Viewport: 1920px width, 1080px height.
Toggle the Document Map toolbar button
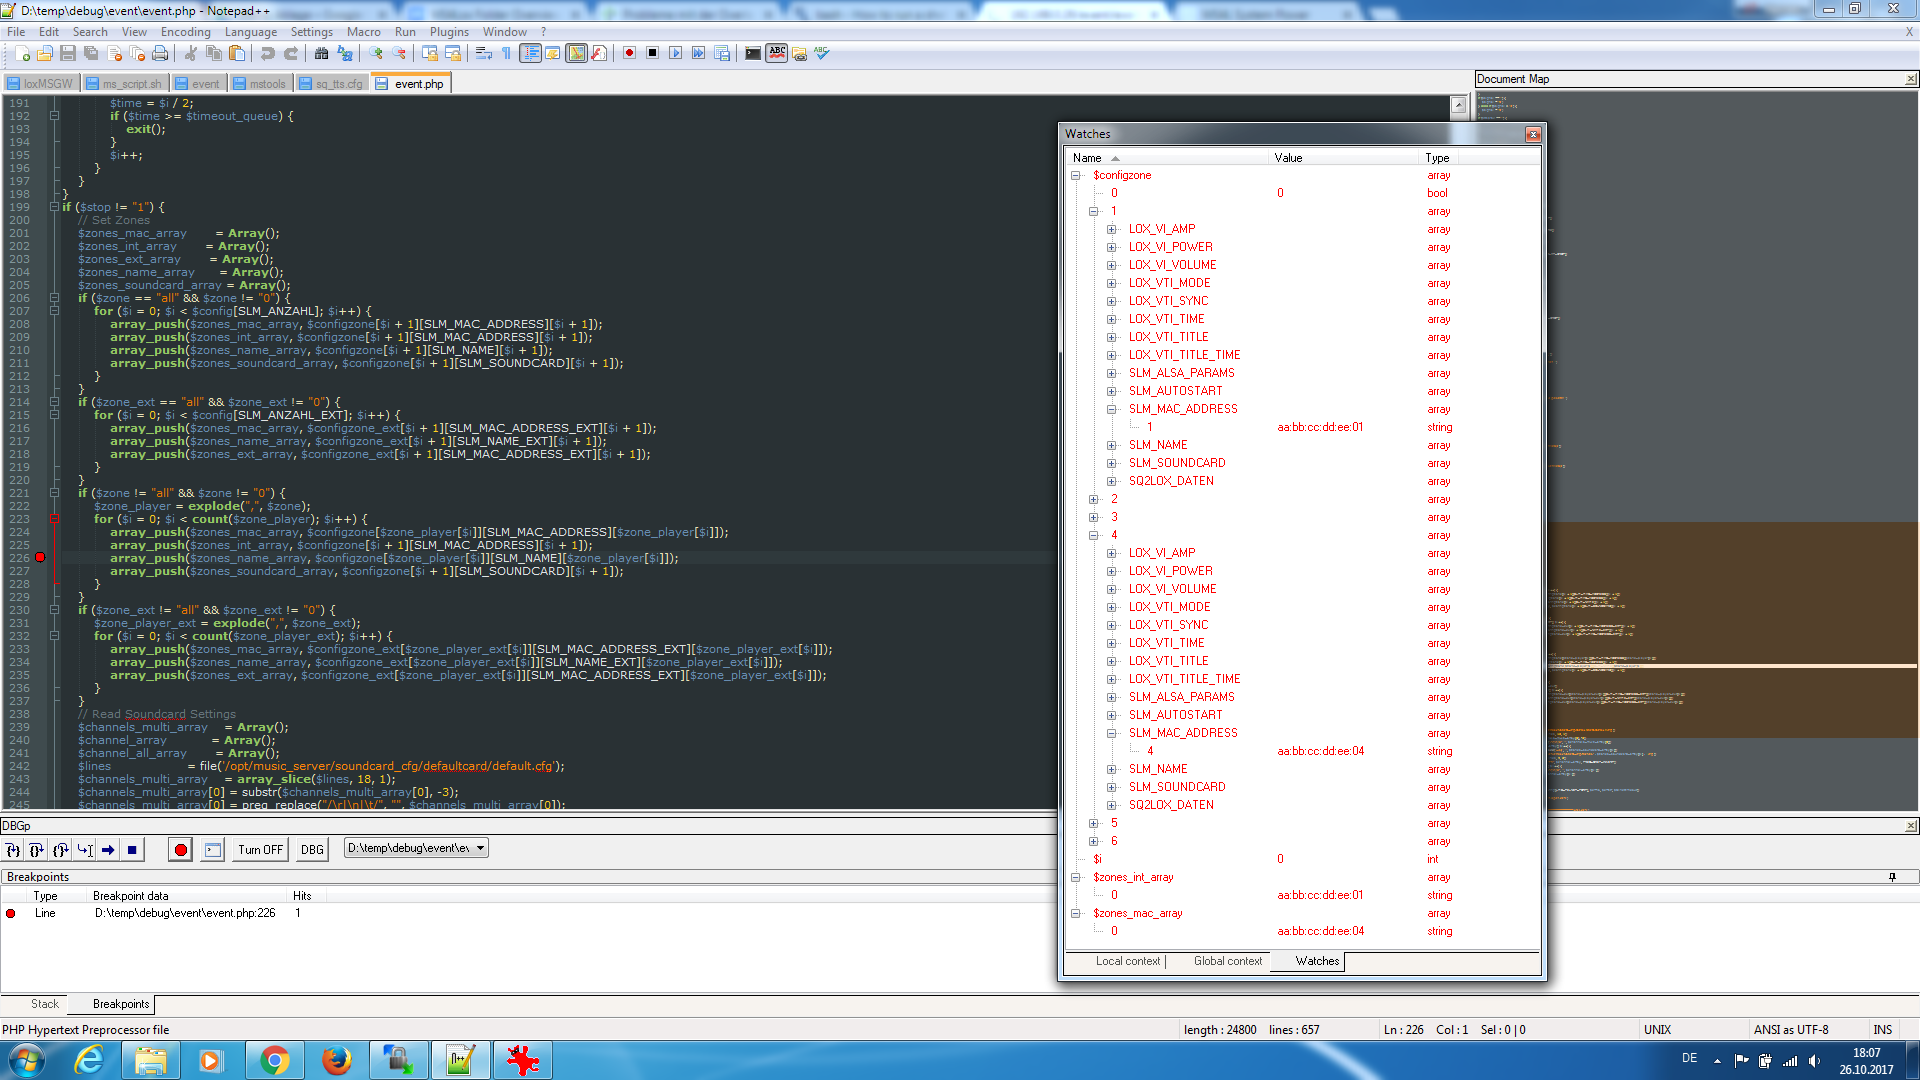pos(576,53)
